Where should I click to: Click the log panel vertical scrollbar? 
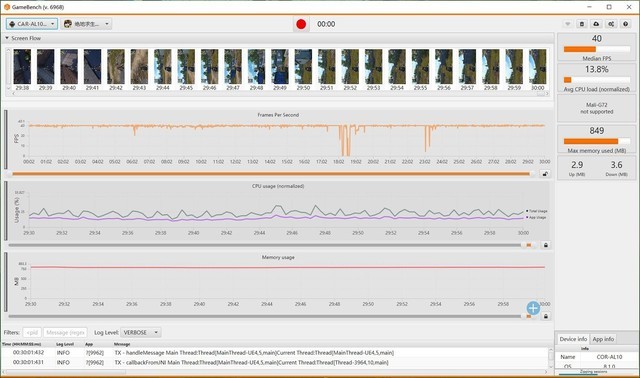pyautogui.click(x=551, y=357)
